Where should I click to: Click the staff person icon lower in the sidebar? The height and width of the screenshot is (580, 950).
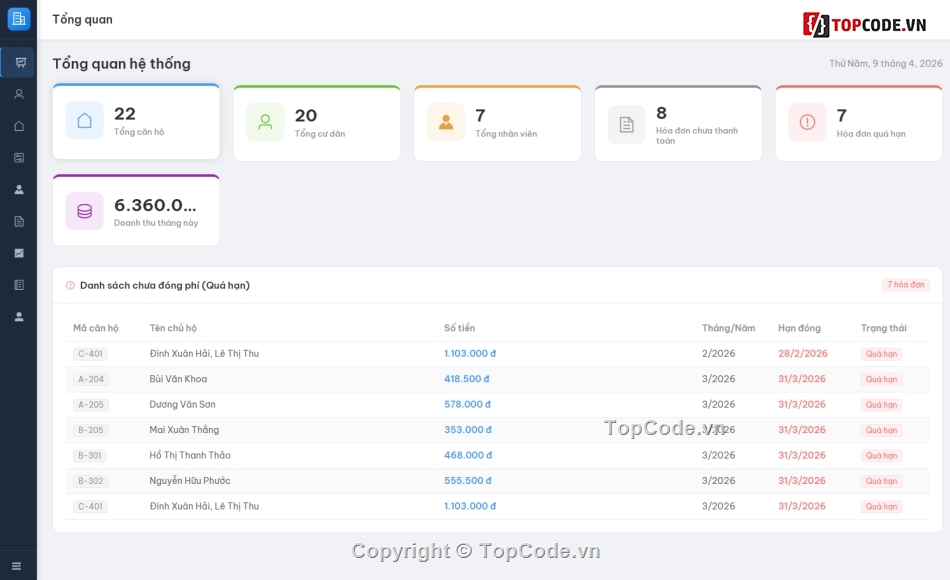(18, 317)
